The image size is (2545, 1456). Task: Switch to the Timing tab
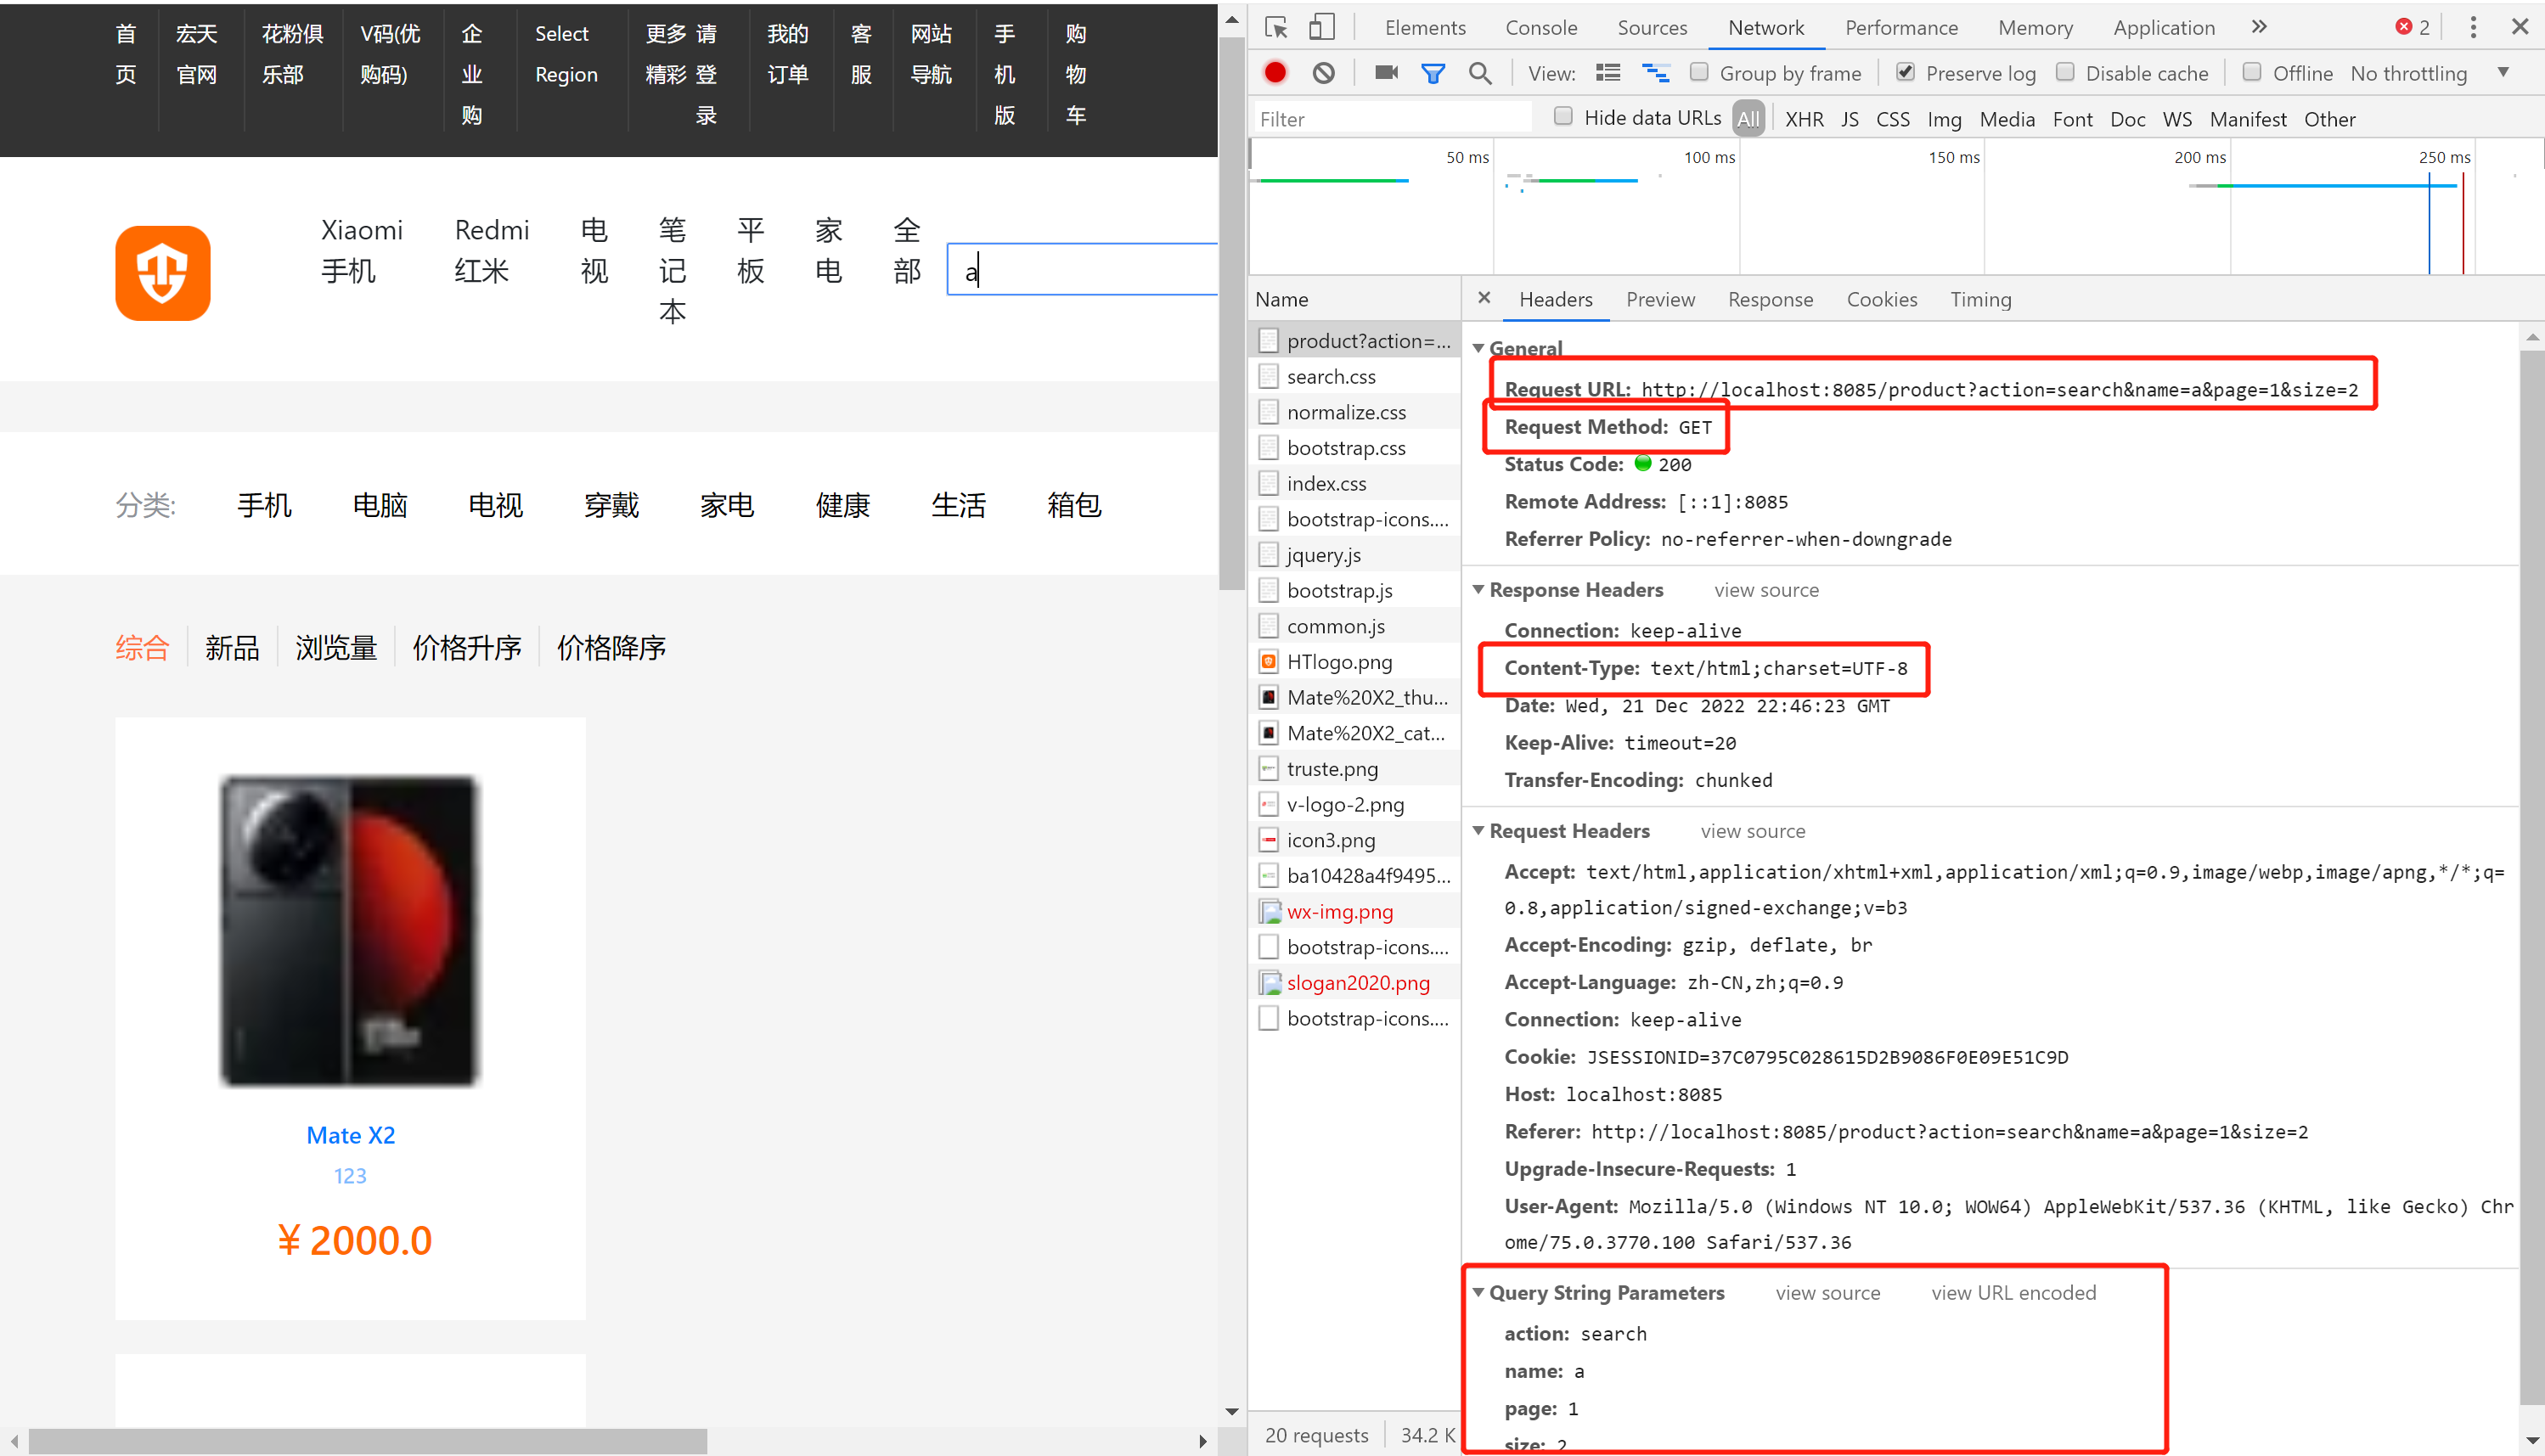tap(1980, 299)
